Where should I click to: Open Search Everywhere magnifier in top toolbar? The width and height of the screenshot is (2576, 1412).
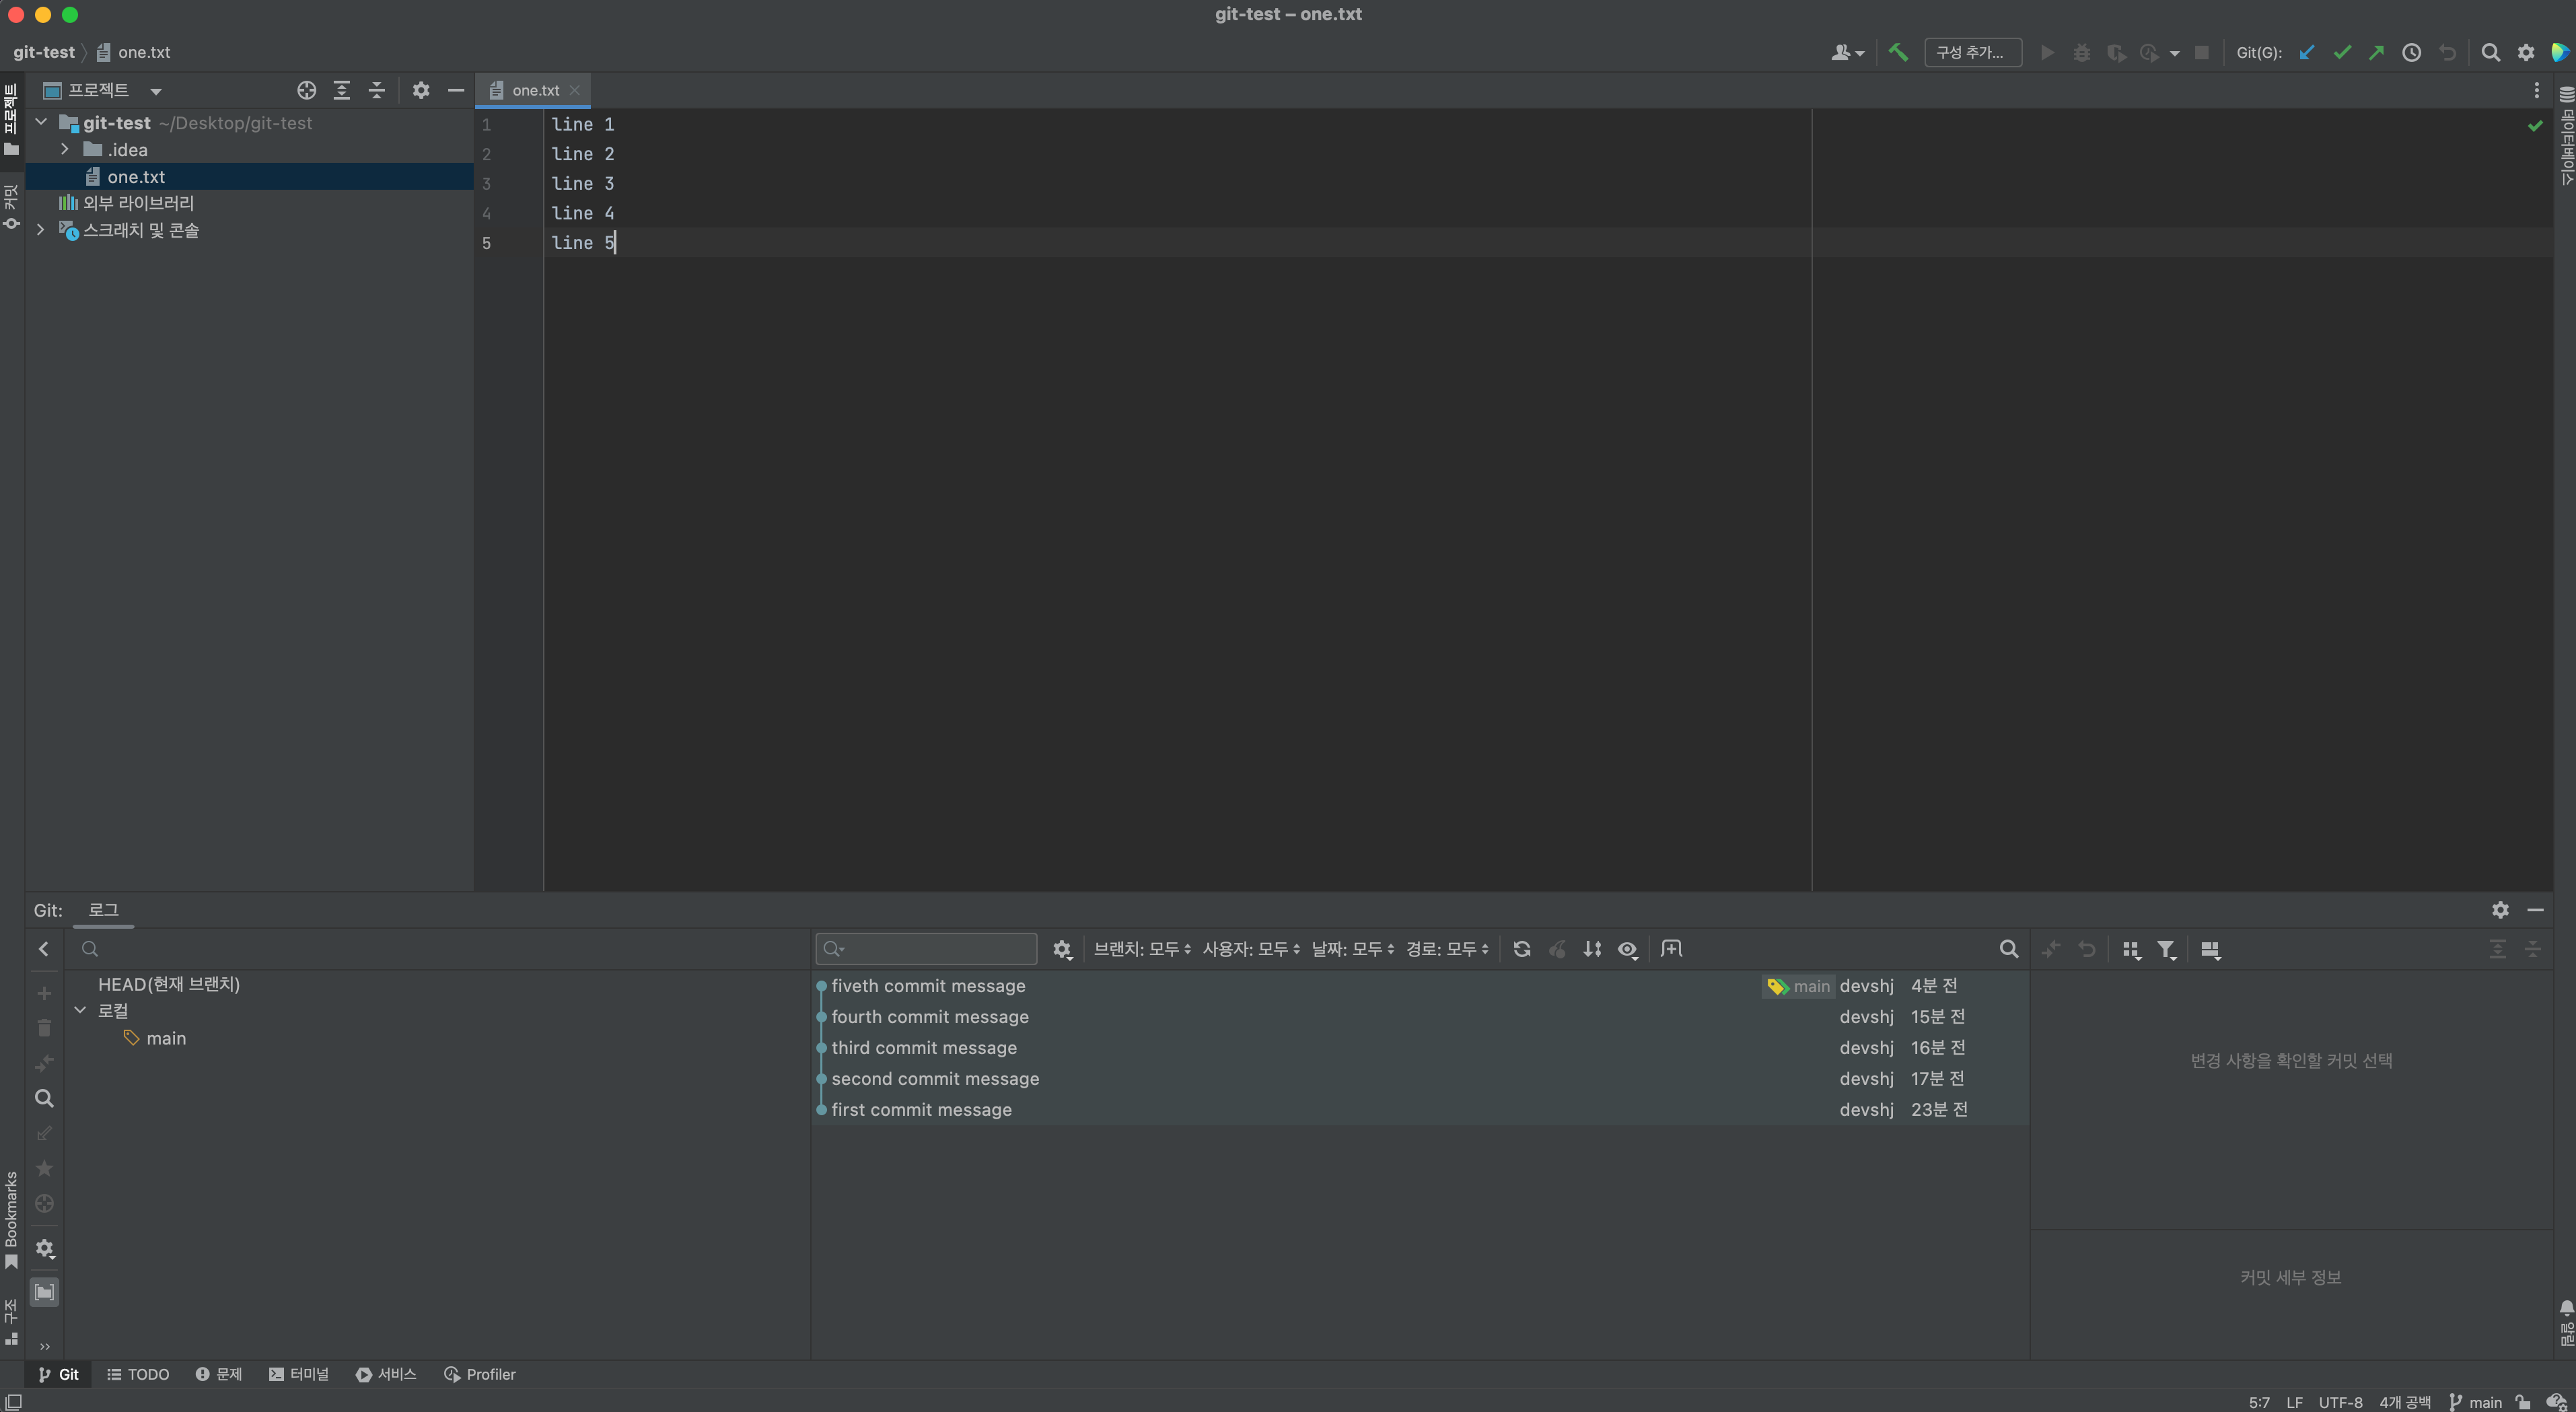(x=2491, y=52)
